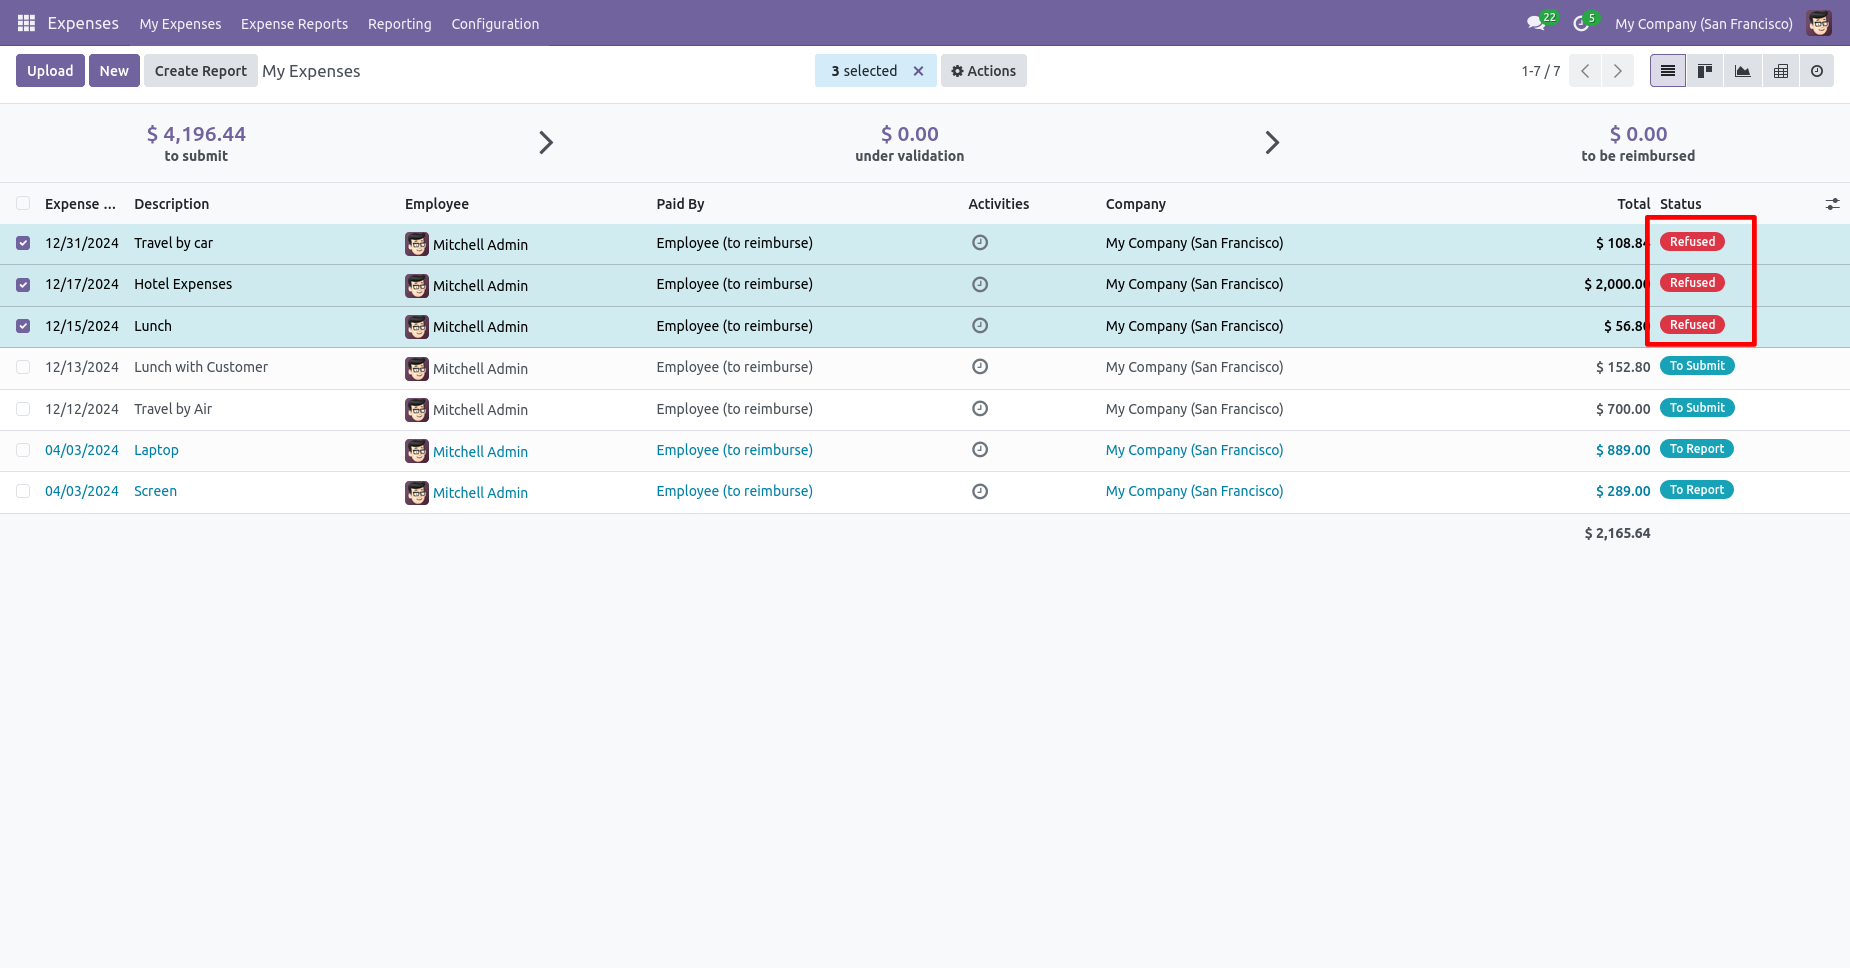
Task: Uncheck the 12/15/2024 Lunch row checkbox
Action: 23,326
